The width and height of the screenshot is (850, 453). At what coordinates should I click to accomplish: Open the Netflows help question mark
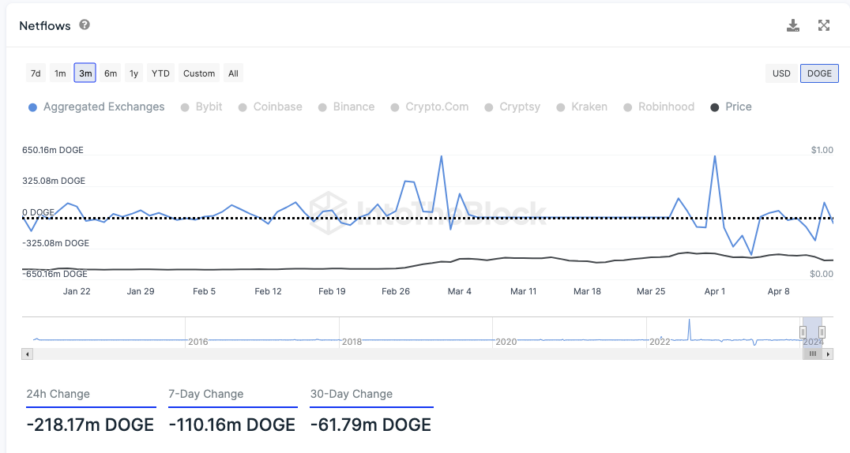(x=84, y=25)
